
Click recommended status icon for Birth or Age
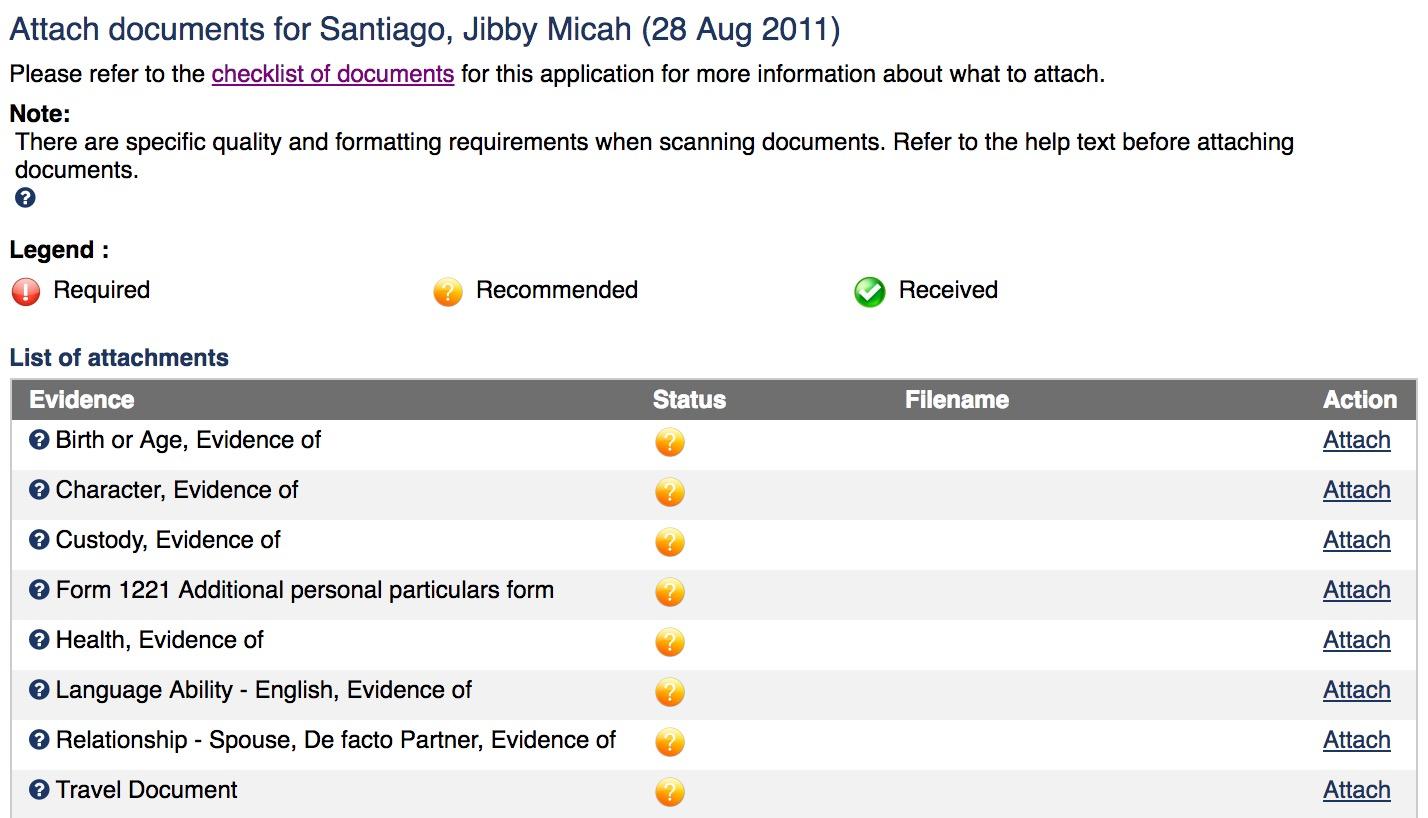point(670,442)
